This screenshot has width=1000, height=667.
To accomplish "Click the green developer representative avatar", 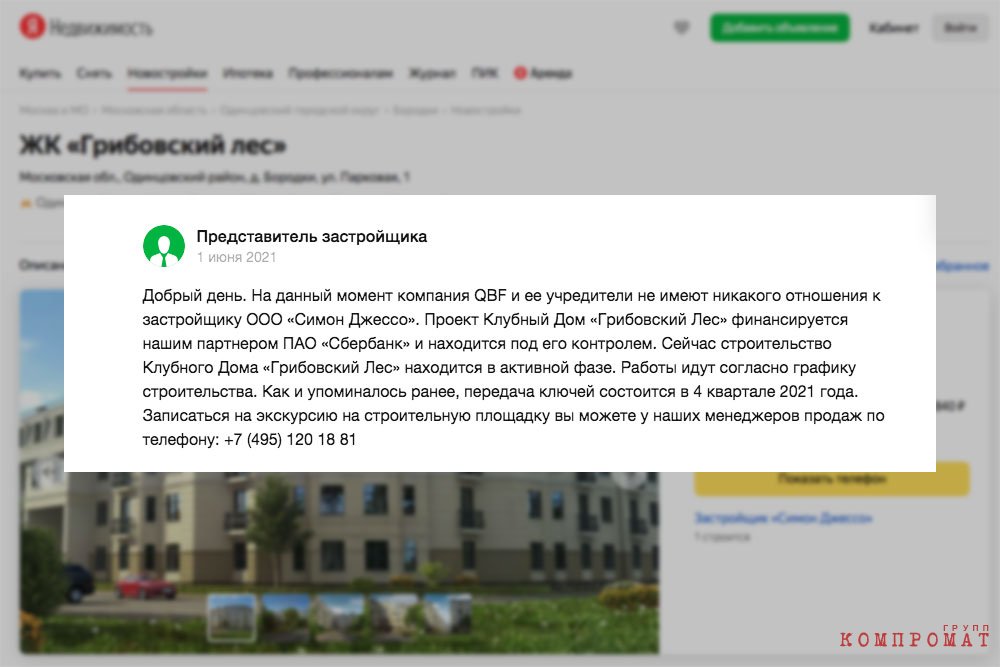I will pos(164,246).
